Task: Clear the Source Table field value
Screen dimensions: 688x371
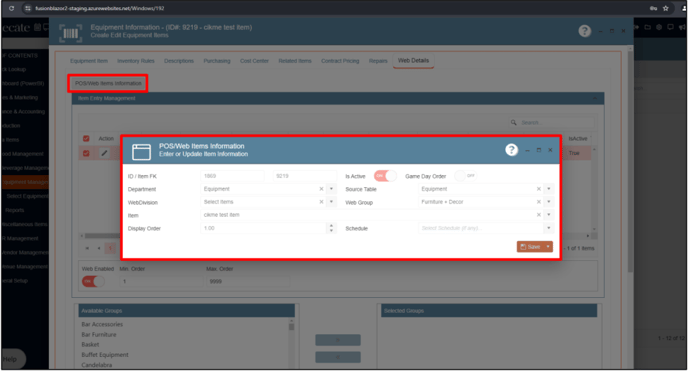Action: pos(539,189)
